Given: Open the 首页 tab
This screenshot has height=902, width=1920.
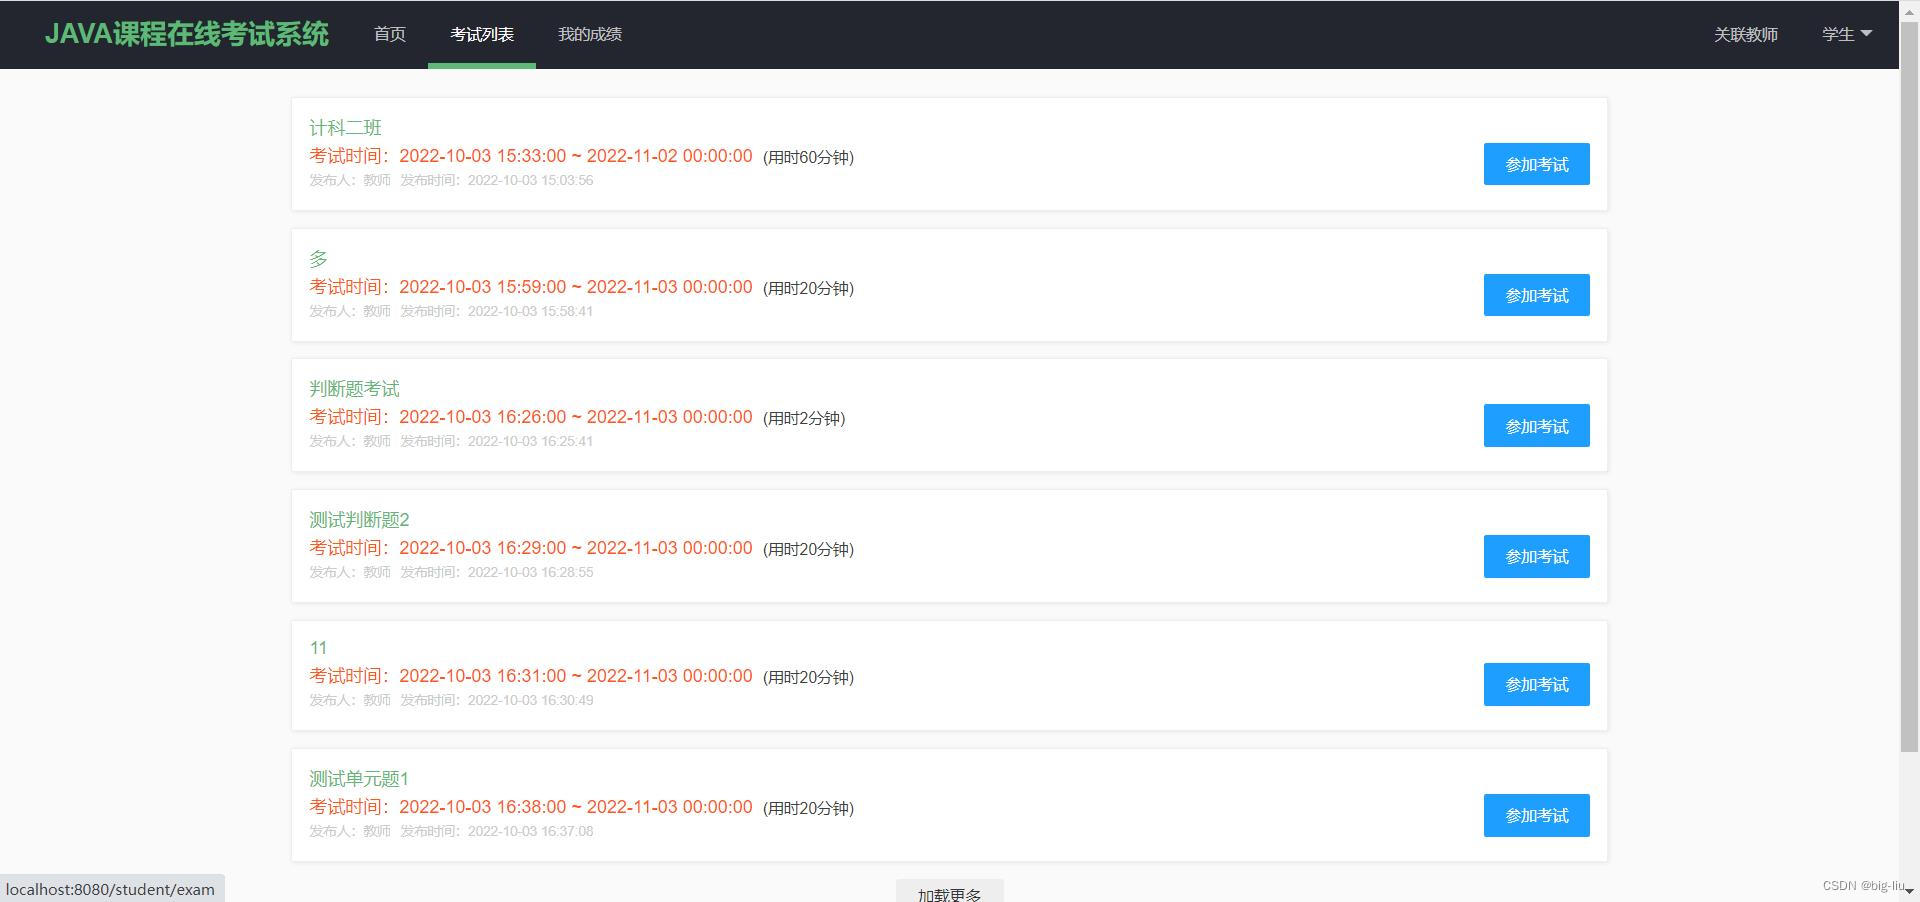Looking at the screenshot, I should (x=389, y=34).
